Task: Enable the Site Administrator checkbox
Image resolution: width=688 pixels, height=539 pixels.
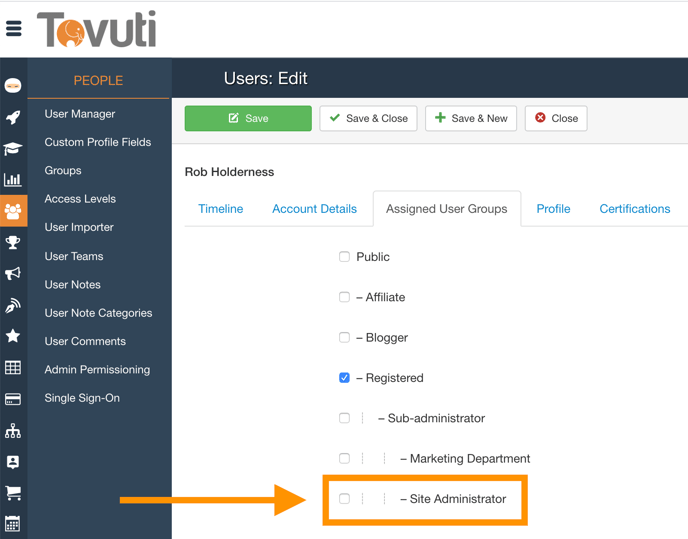Action: (x=344, y=498)
